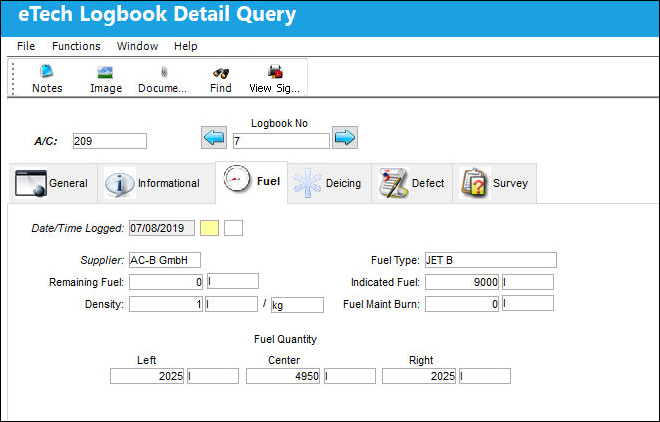Click the General tab window icon

coord(31,183)
